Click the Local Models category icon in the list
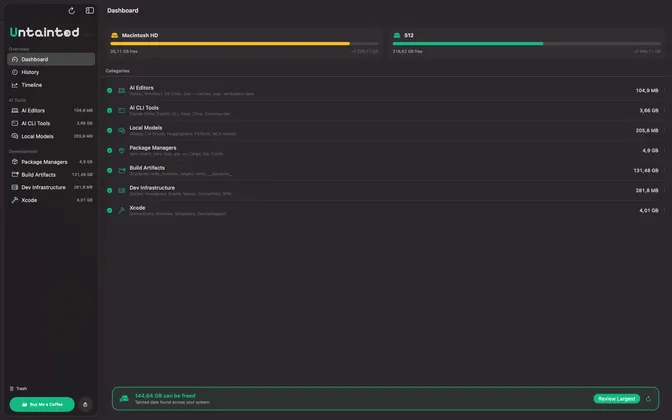The image size is (672, 420). tap(122, 130)
